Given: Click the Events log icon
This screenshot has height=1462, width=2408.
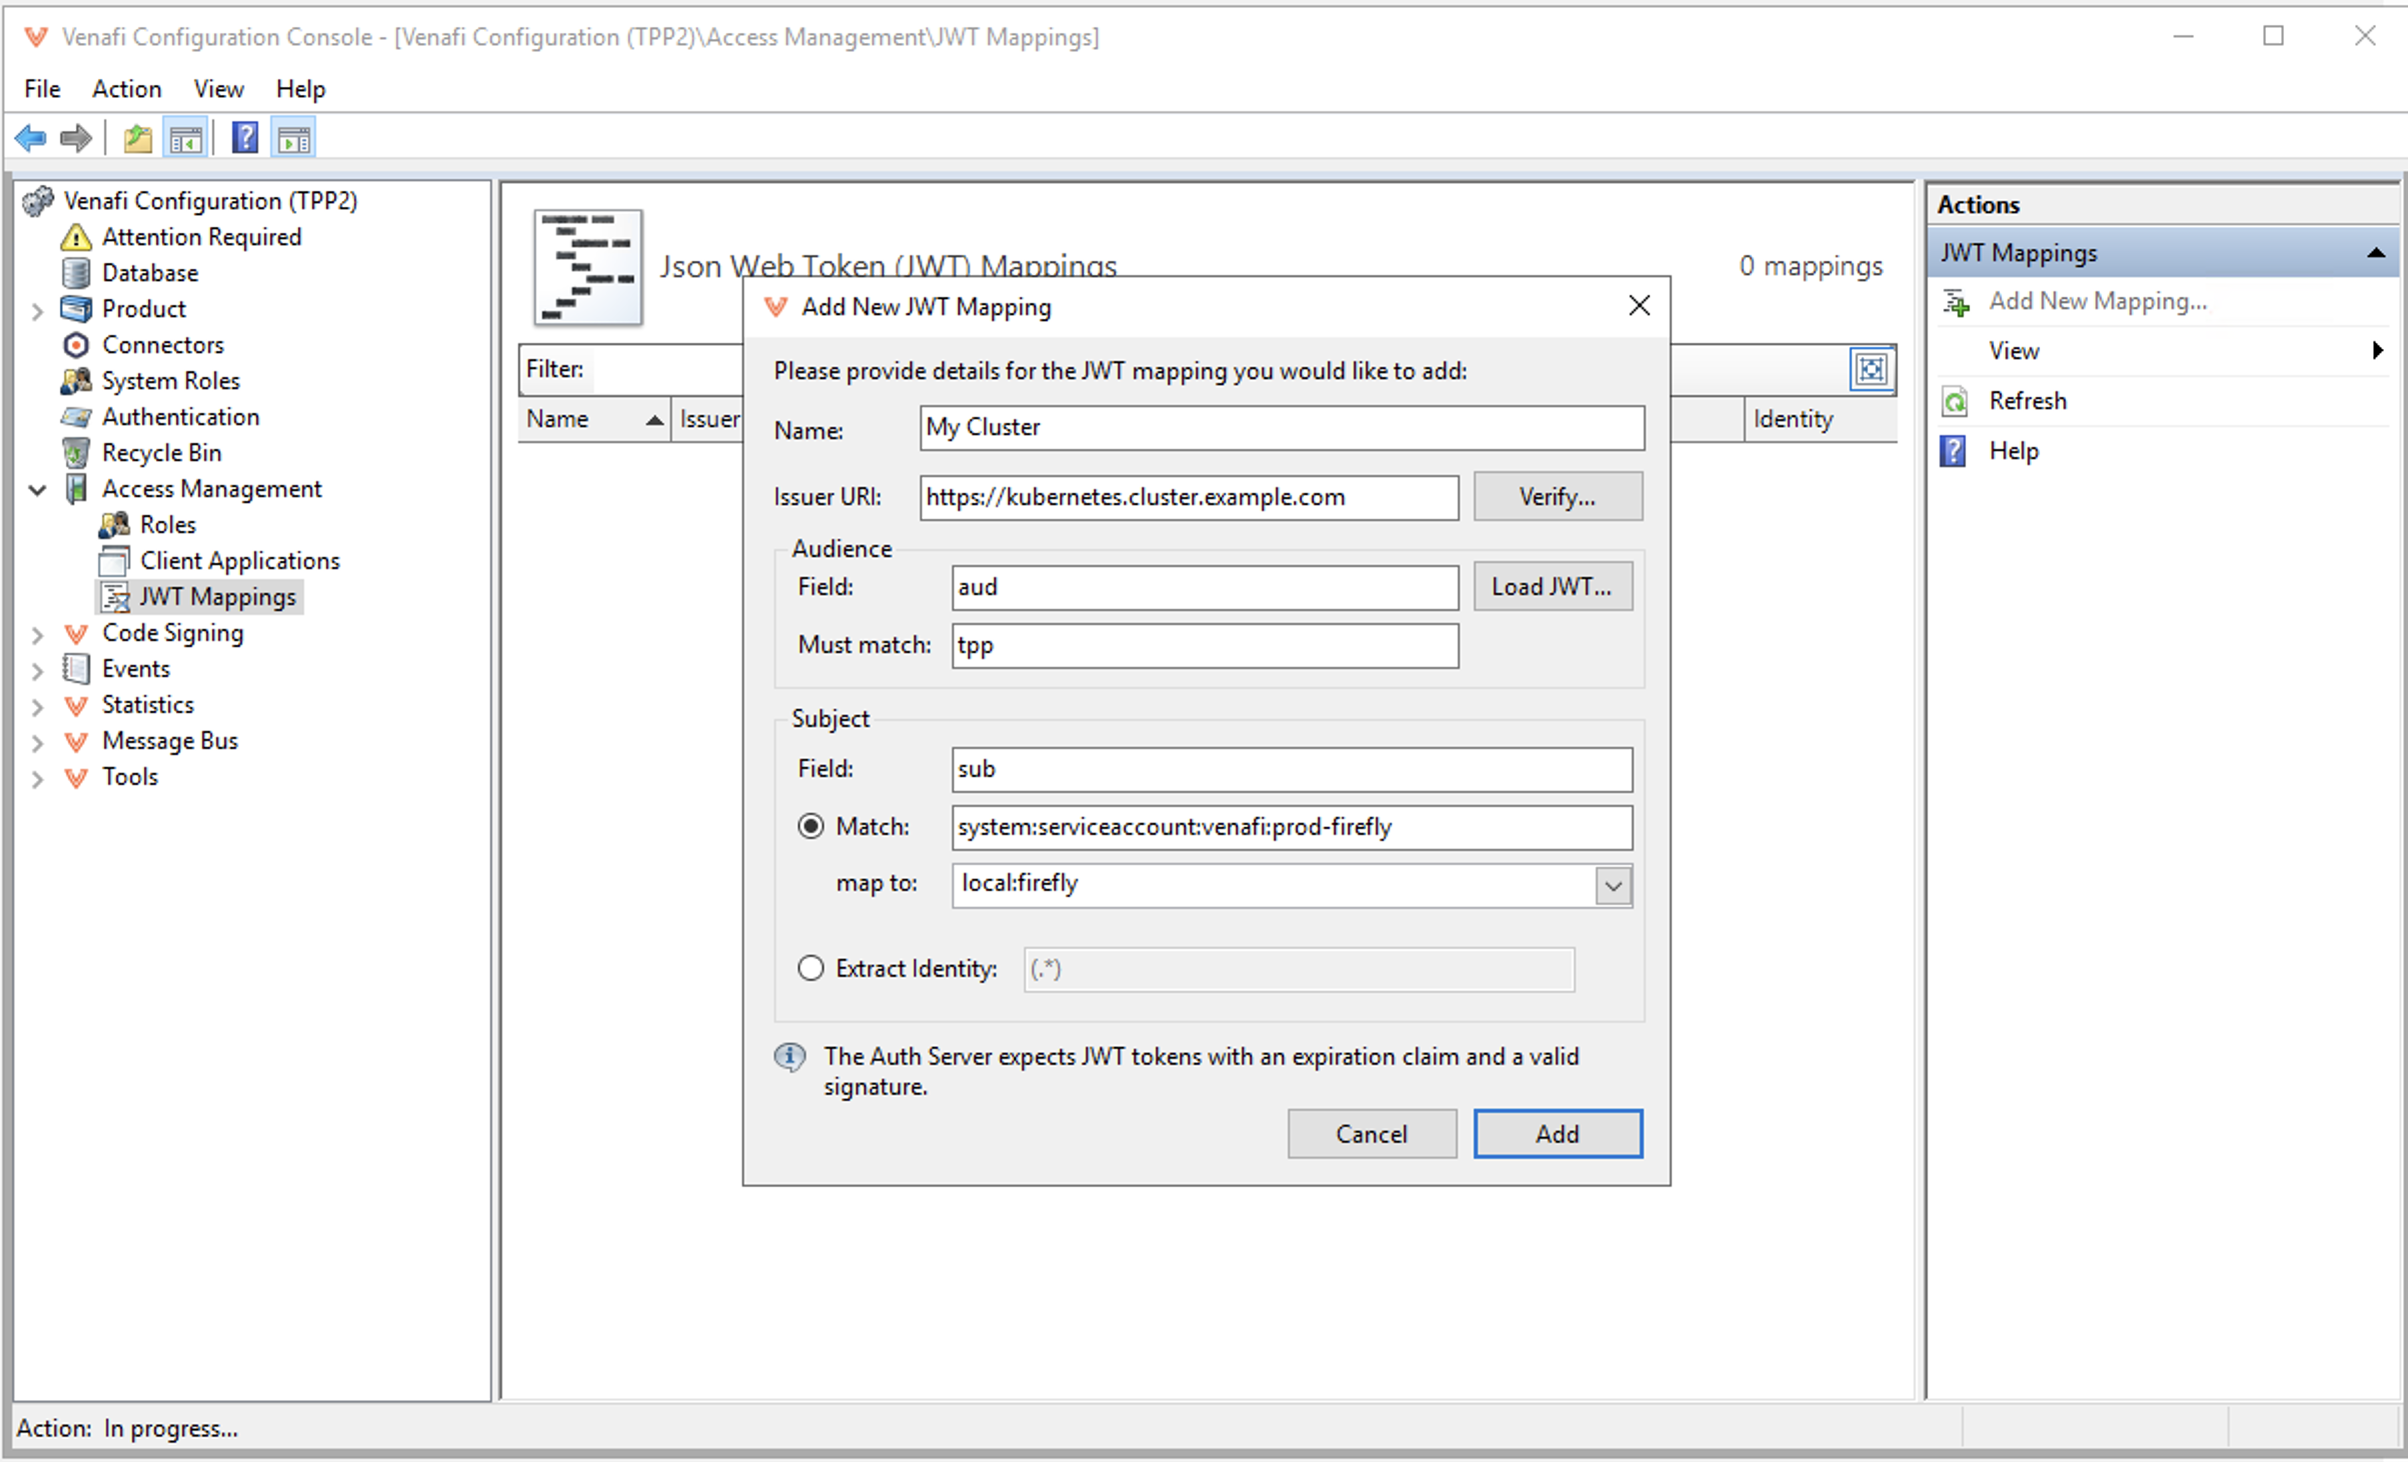Looking at the screenshot, I should click(x=76, y=669).
